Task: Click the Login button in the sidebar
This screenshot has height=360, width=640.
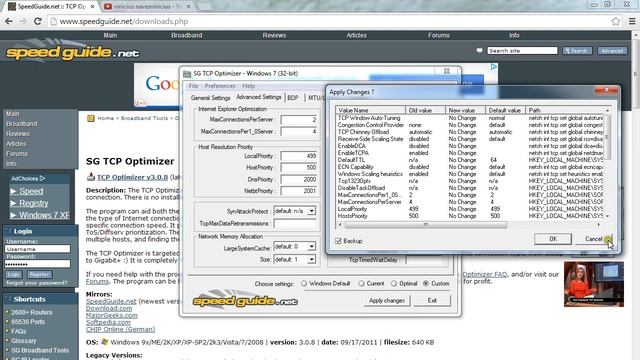Action: pos(13,275)
